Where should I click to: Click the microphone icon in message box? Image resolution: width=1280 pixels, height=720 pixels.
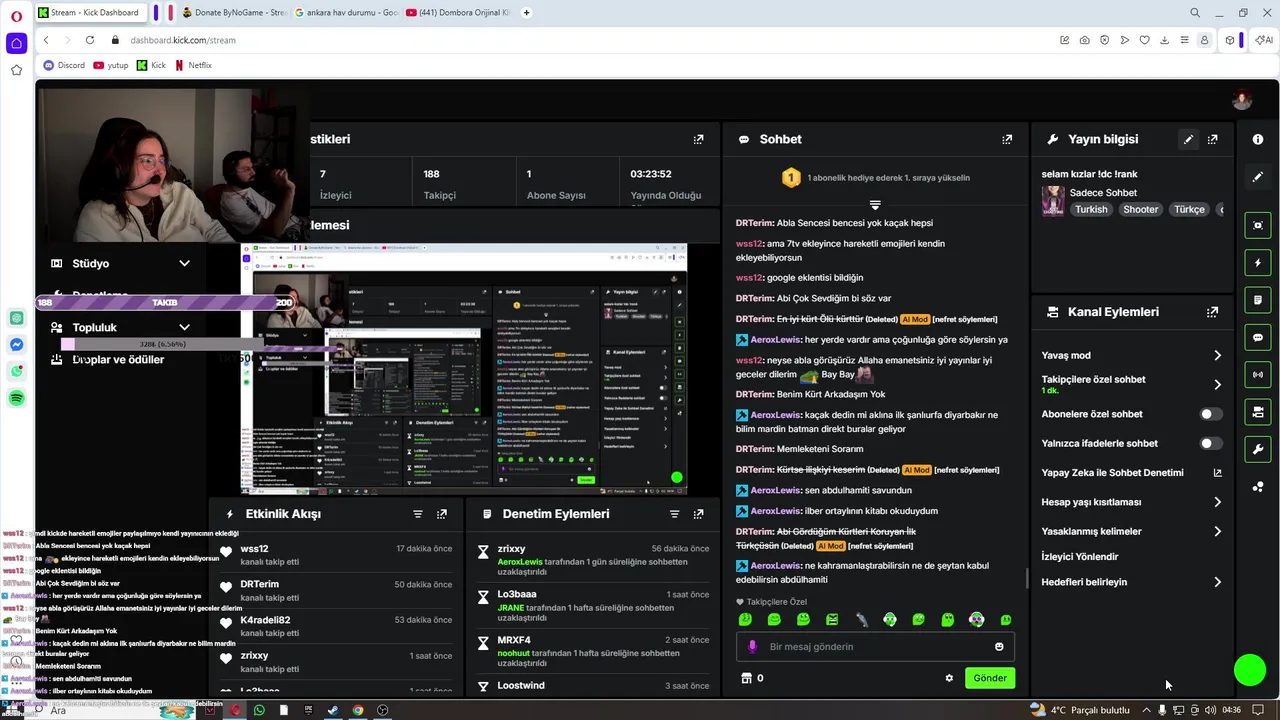(753, 647)
